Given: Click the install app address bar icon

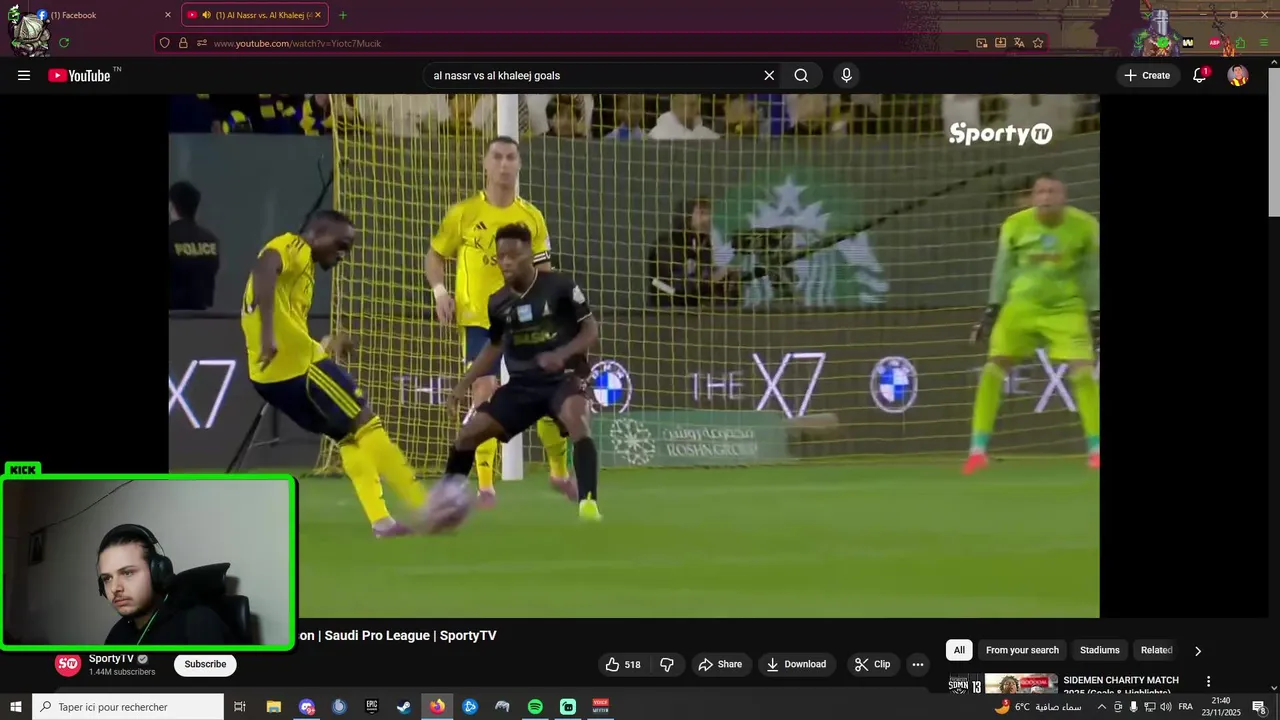Looking at the screenshot, I should [1000, 43].
